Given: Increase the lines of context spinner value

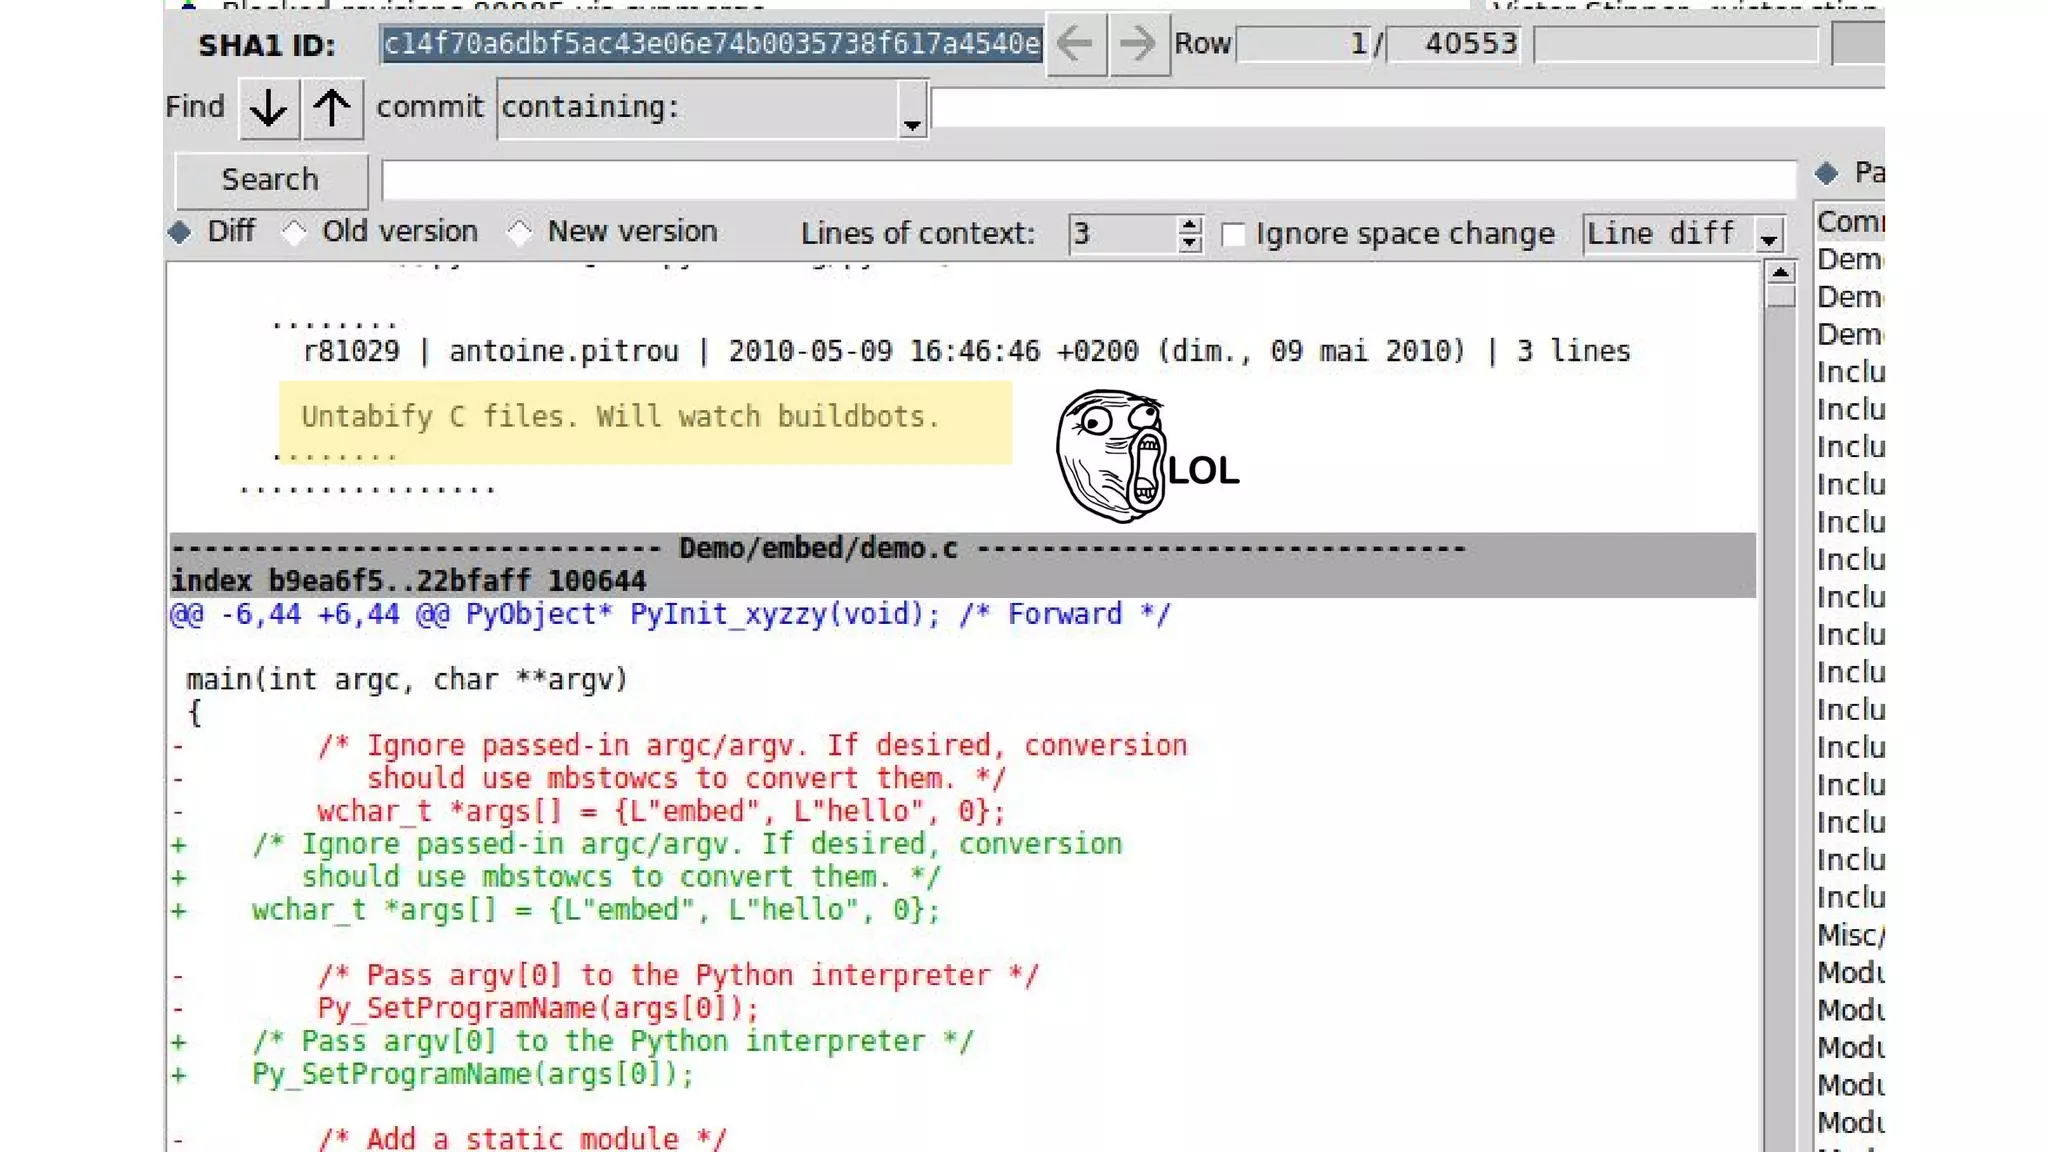Looking at the screenshot, I should 1189,226.
